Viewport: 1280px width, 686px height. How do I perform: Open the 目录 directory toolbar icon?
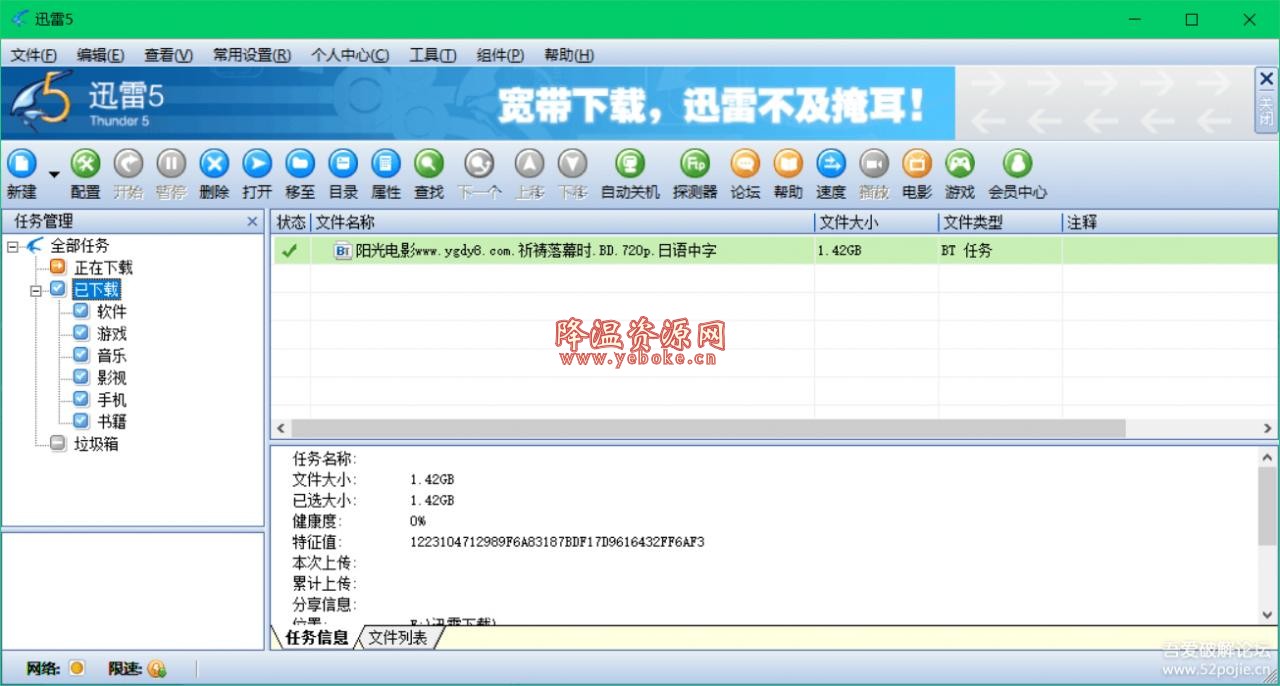click(x=343, y=163)
